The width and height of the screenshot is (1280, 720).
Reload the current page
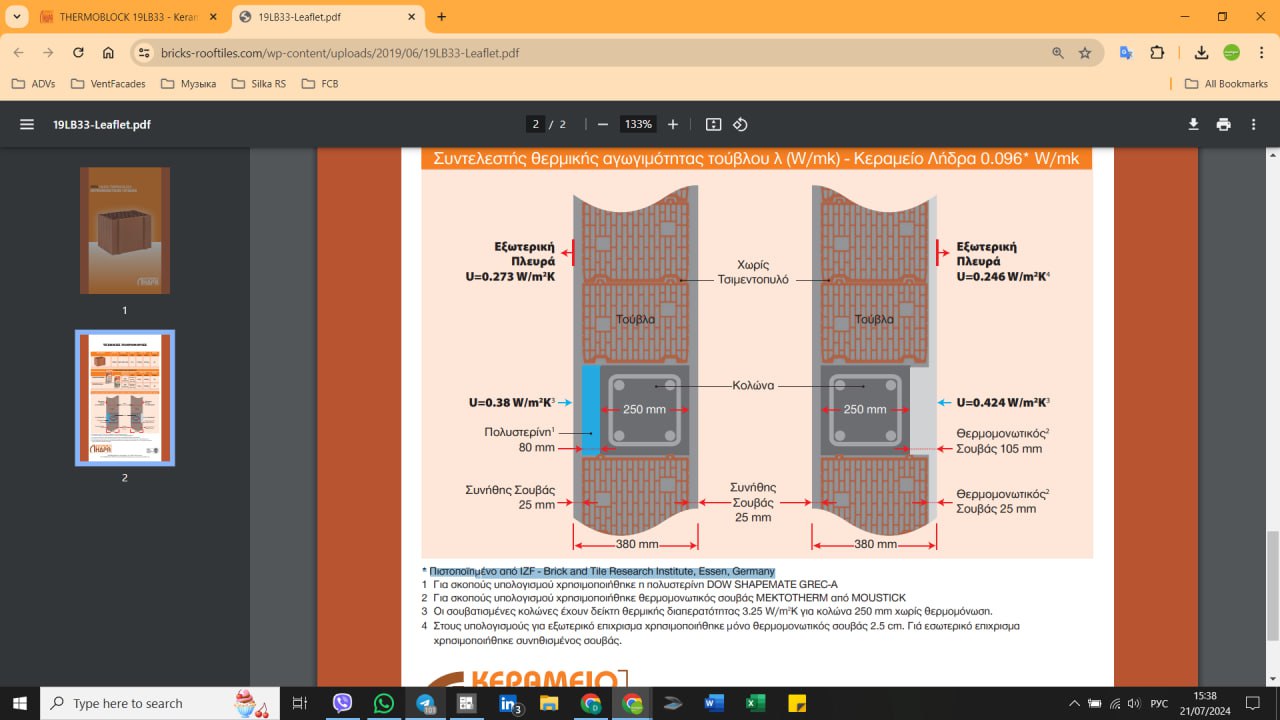point(78,53)
